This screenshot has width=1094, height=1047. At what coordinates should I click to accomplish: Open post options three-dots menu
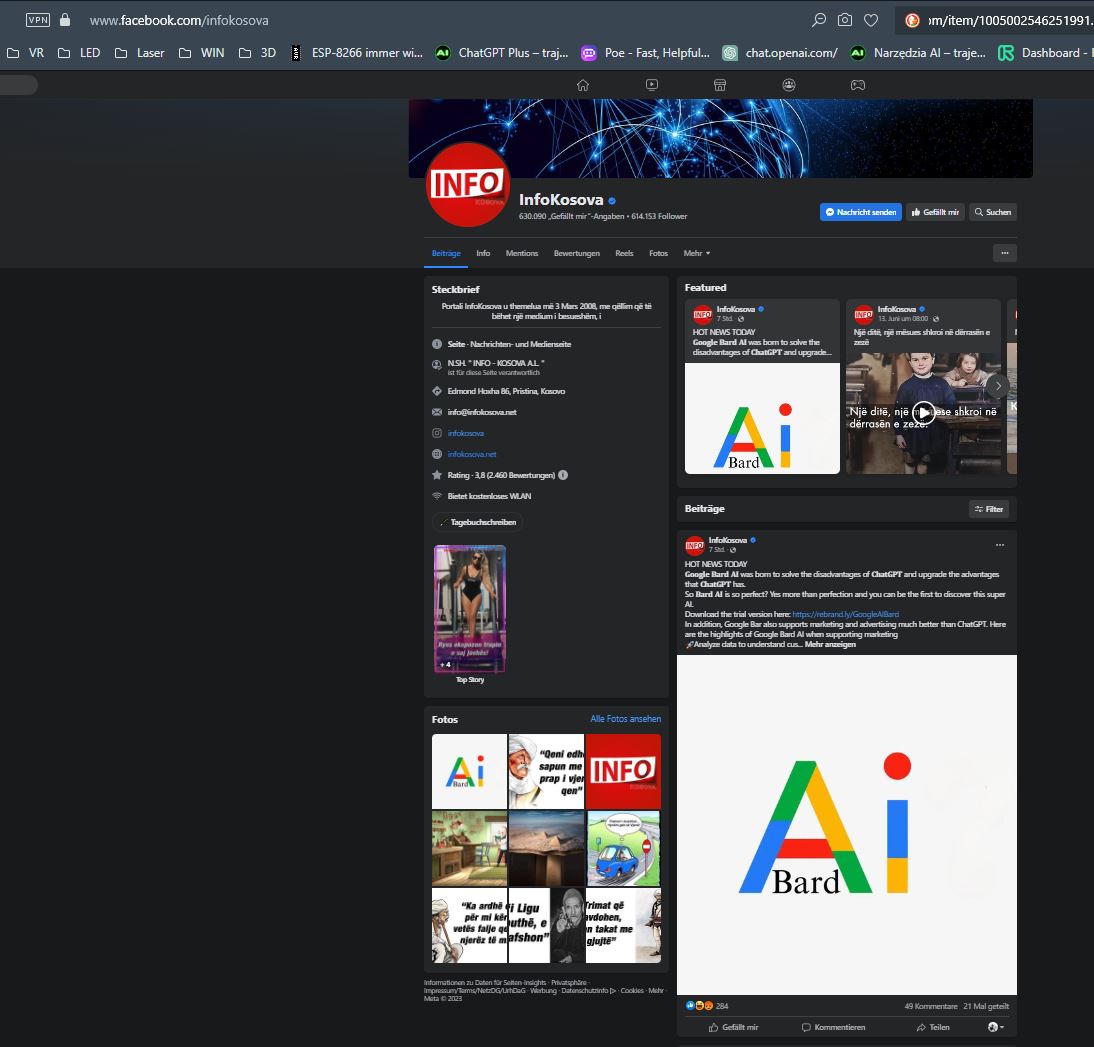coord(1000,545)
